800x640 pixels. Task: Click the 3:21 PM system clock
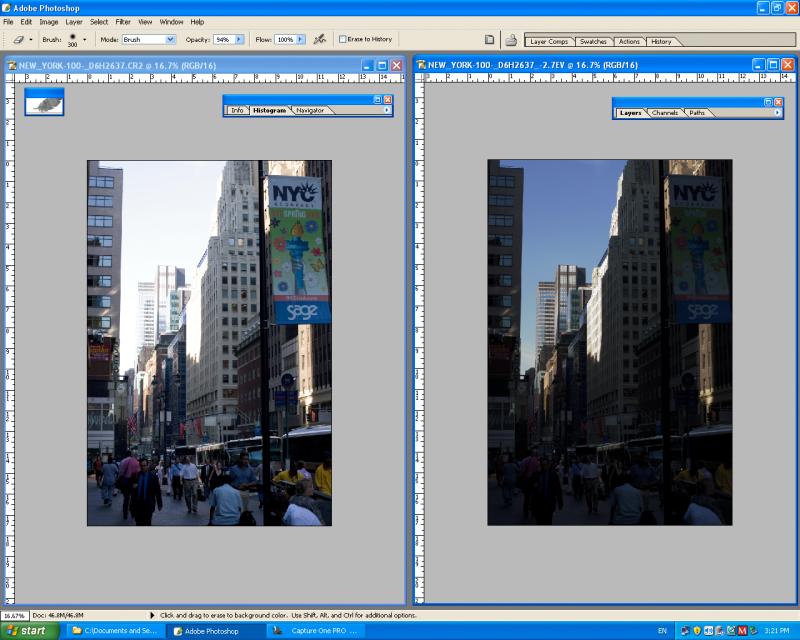pos(777,631)
